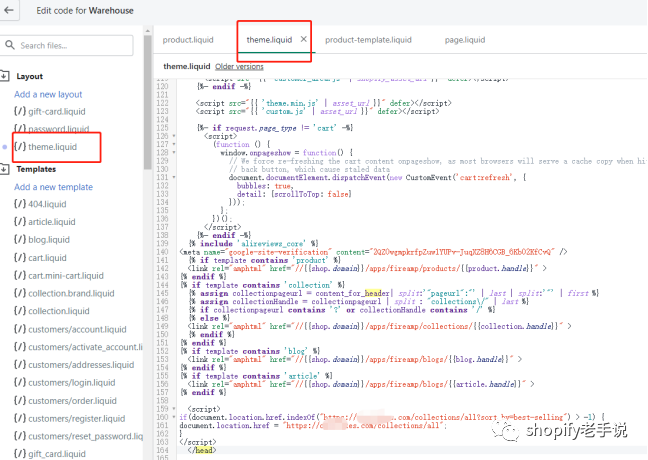Fold code at line 131

[174, 177]
